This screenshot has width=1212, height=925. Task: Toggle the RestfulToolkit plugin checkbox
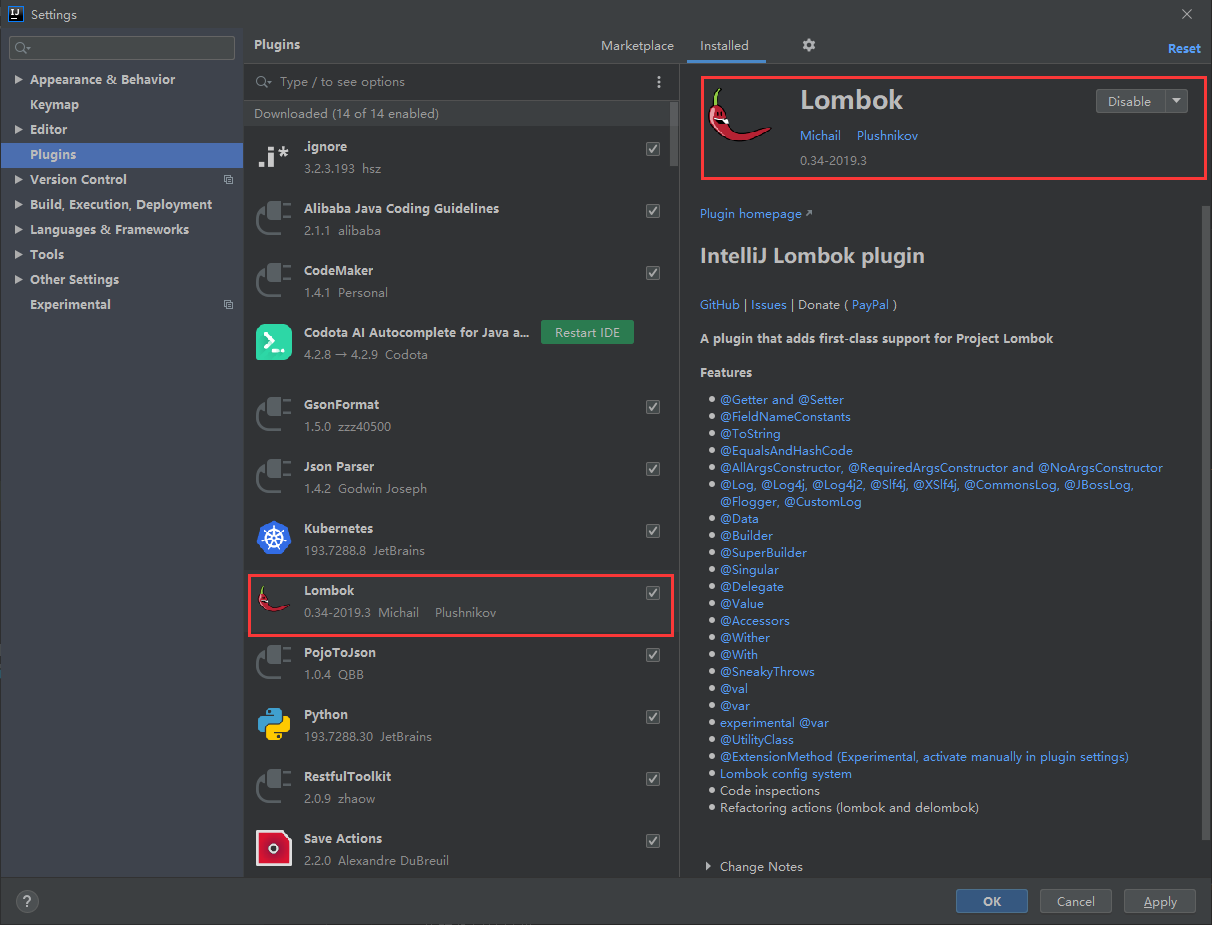(x=653, y=779)
